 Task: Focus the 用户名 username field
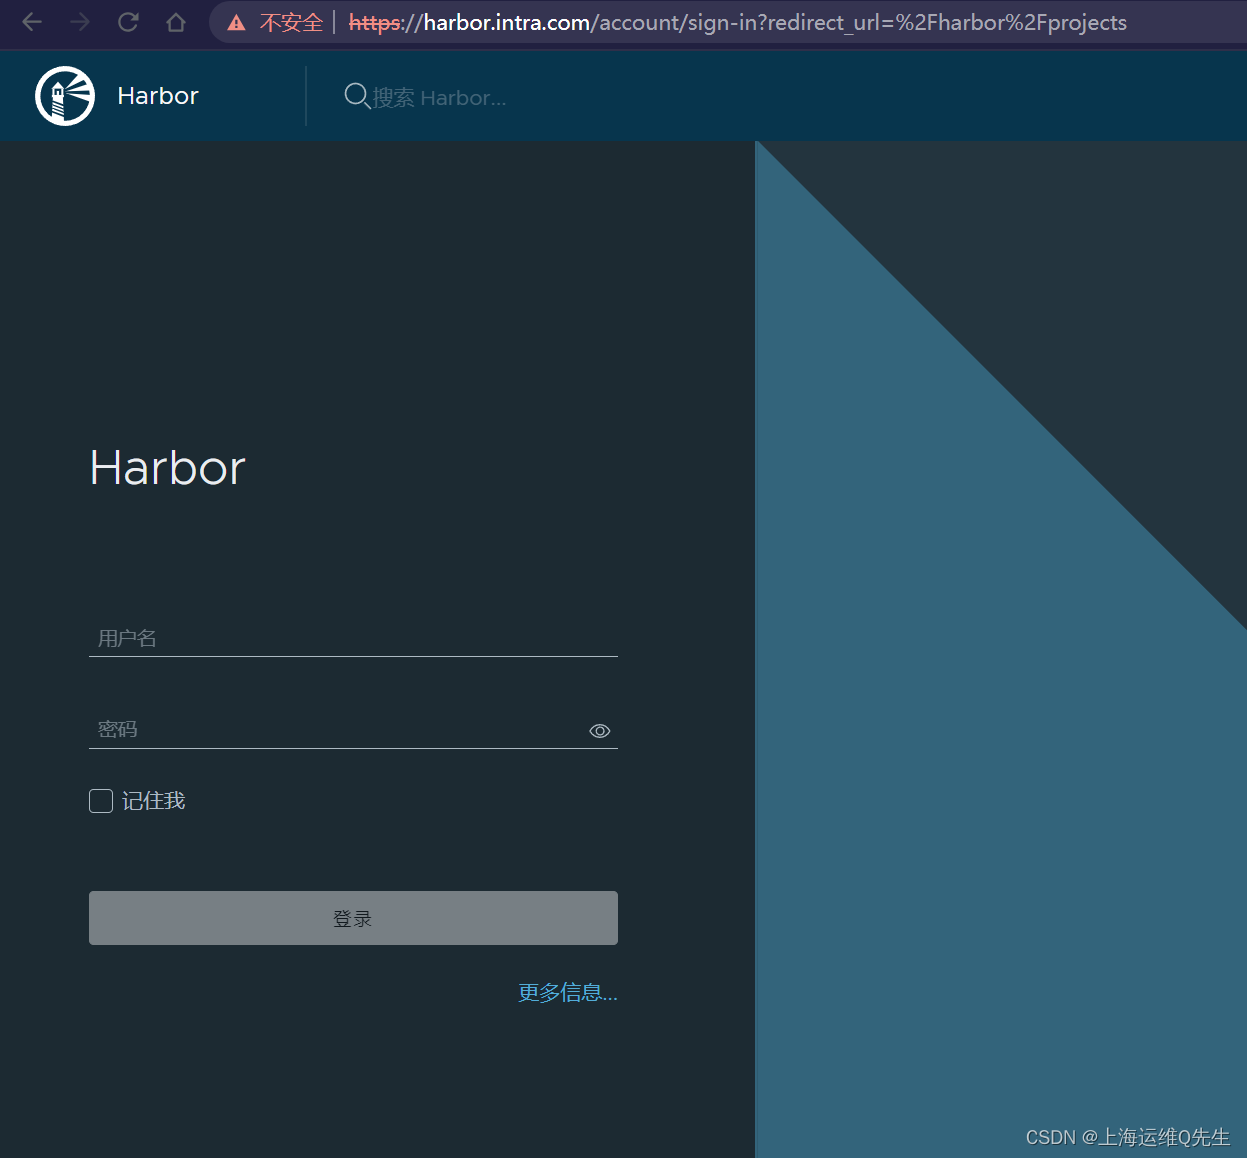353,638
